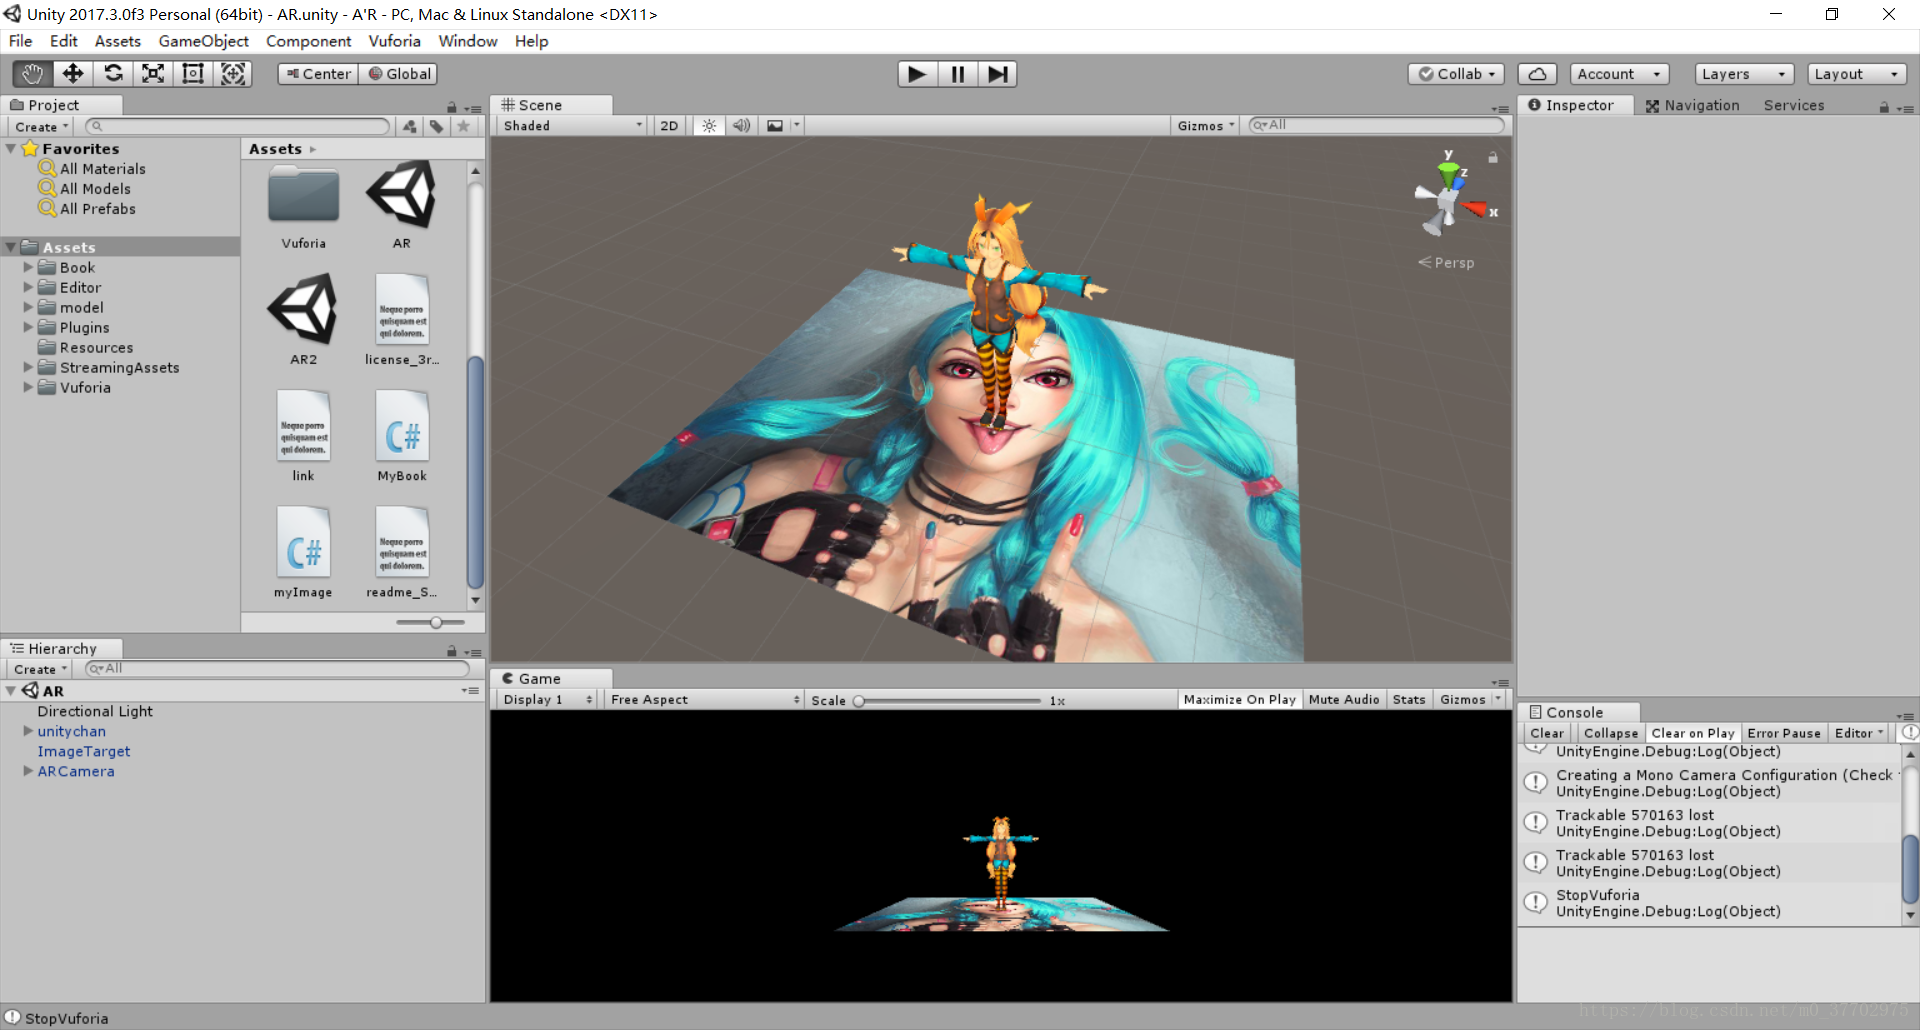
Task: Select the license_3r text asset
Action: click(x=402, y=310)
